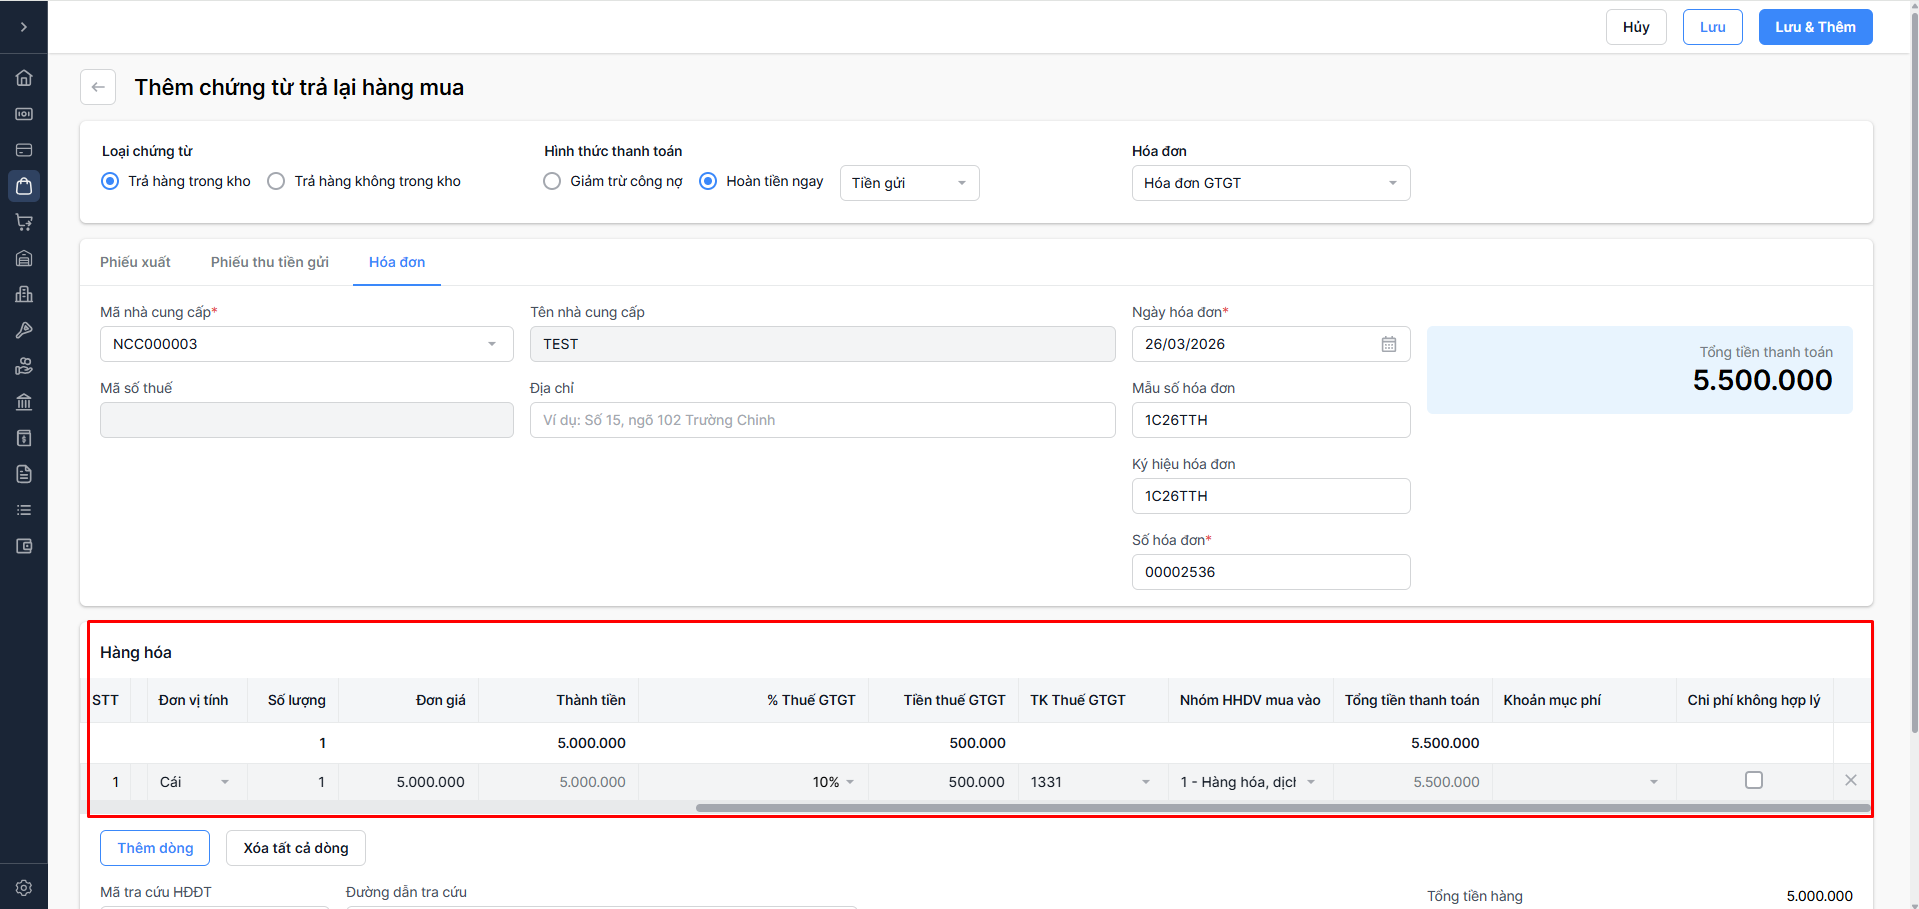Open the supplier code NCC000003 dropdown
This screenshot has height=909, width=1919.
(306, 344)
